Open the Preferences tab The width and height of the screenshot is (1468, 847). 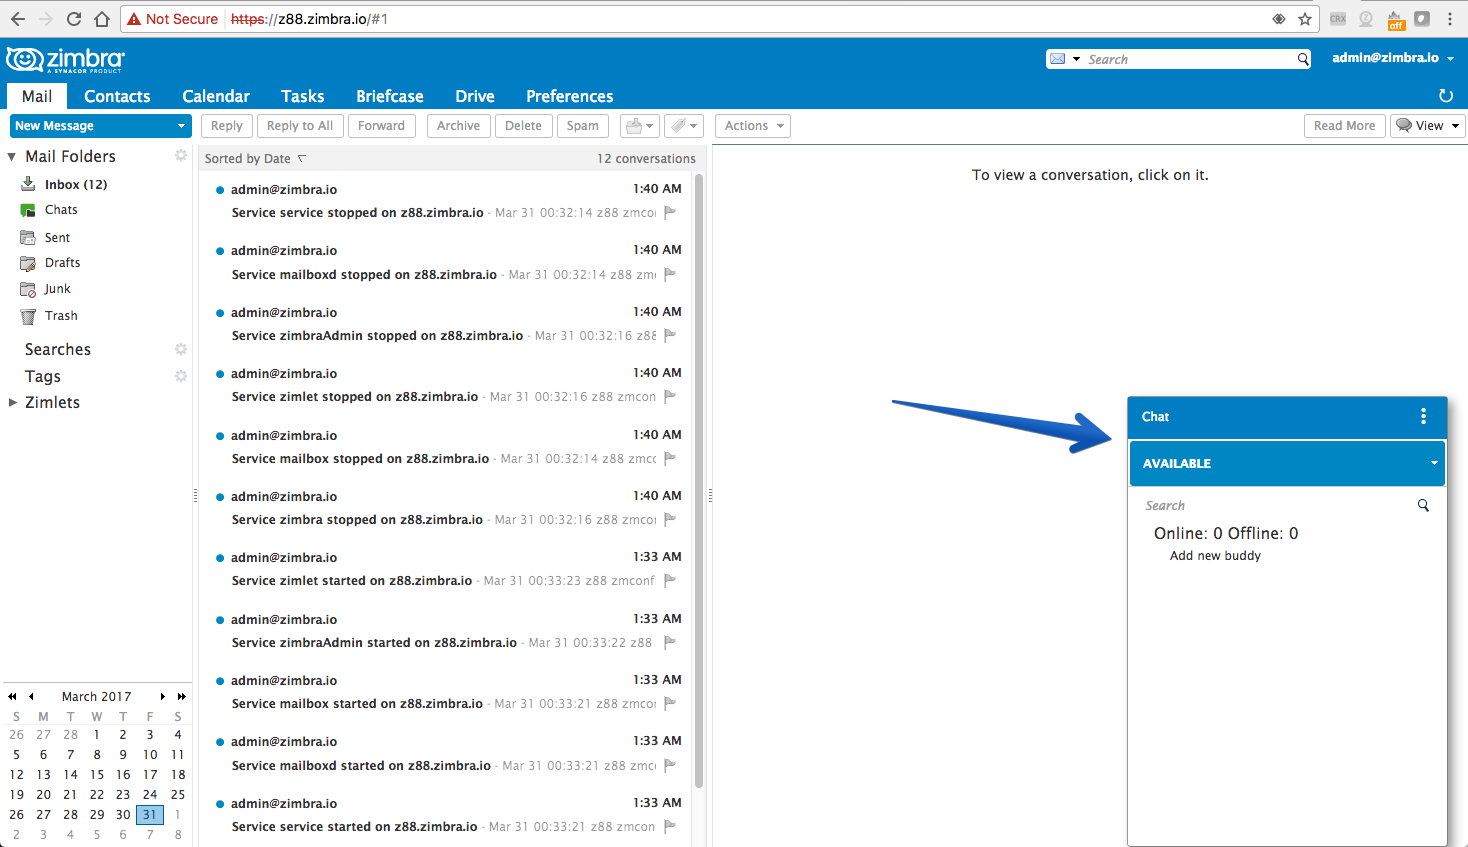point(570,96)
